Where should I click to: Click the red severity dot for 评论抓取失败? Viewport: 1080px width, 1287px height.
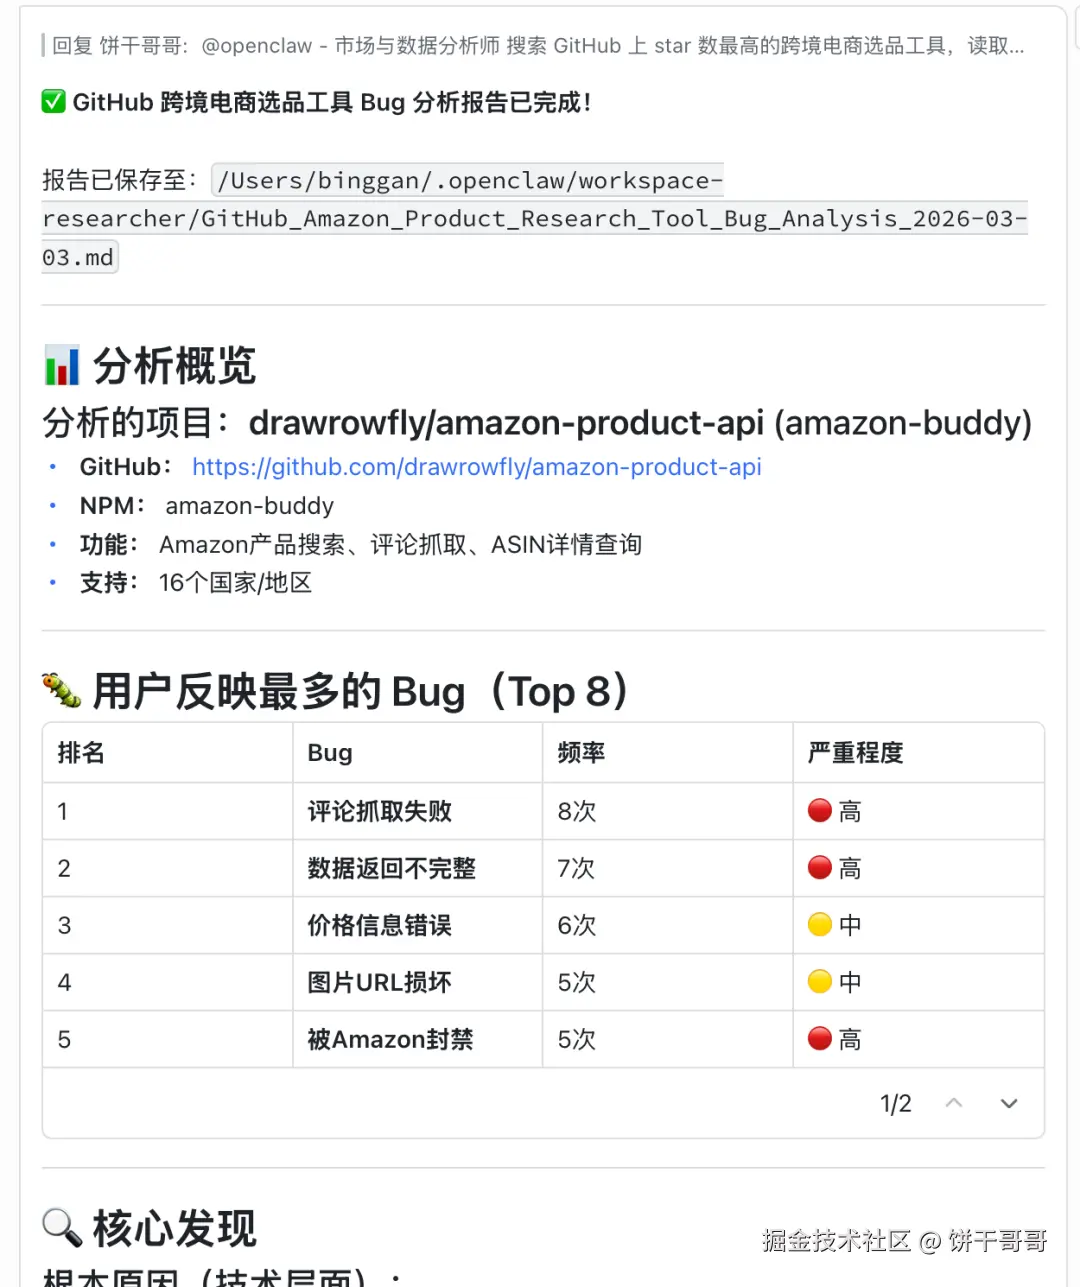point(820,811)
